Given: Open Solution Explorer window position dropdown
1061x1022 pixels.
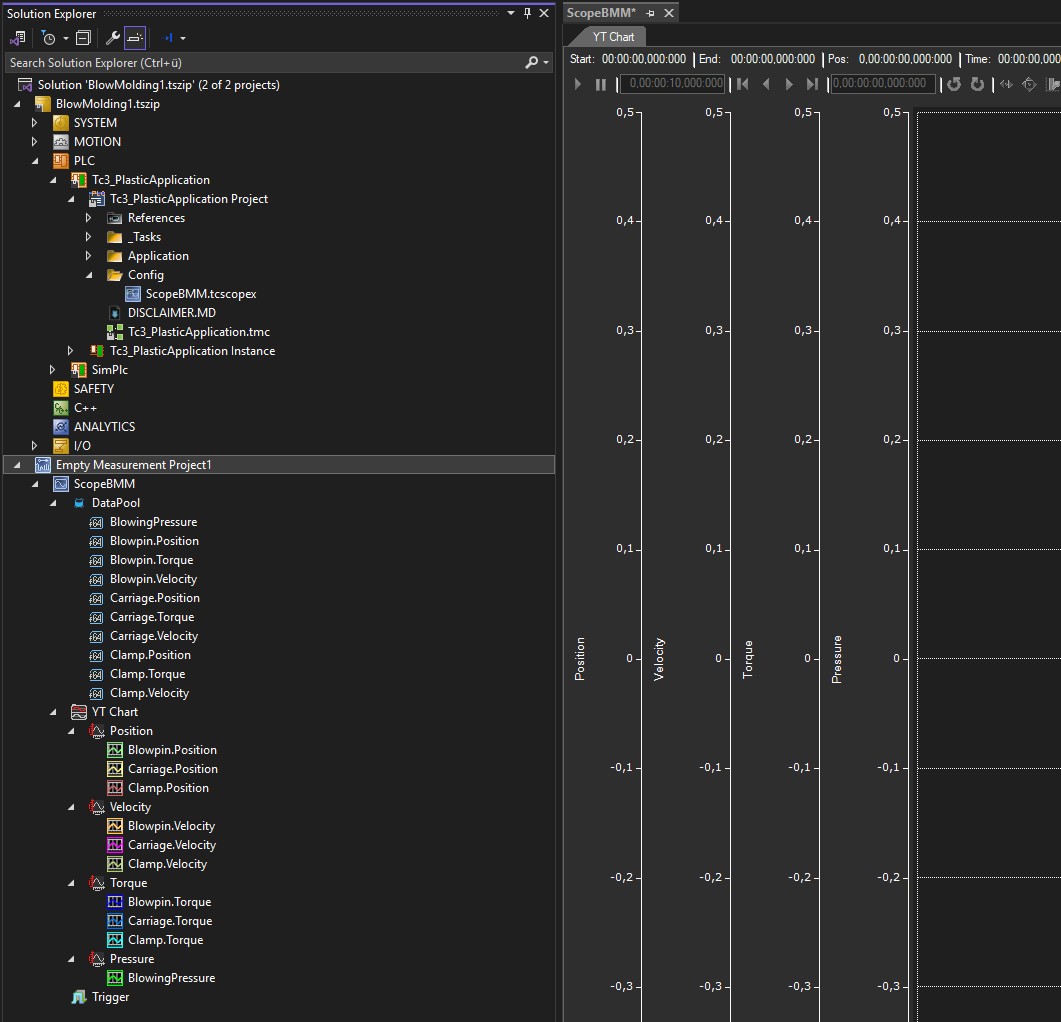Looking at the screenshot, I should pyautogui.click(x=511, y=13).
